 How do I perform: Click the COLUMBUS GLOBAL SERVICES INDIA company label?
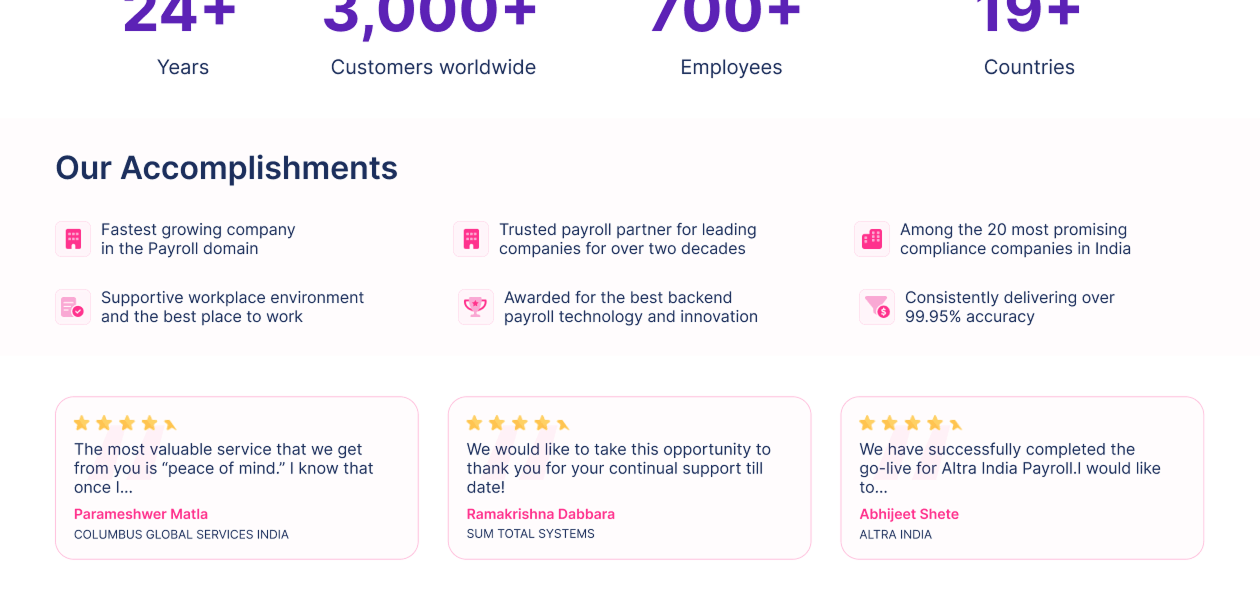(x=181, y=535)
